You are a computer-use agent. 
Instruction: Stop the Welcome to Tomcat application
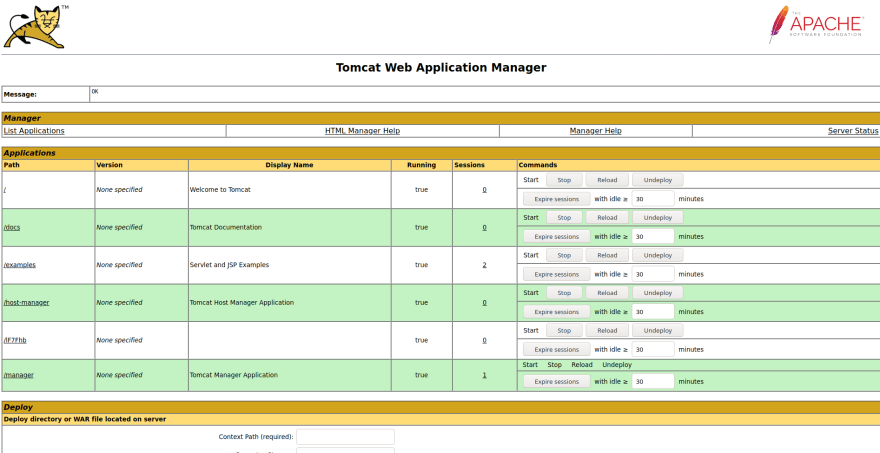click(x=564, y=180)
